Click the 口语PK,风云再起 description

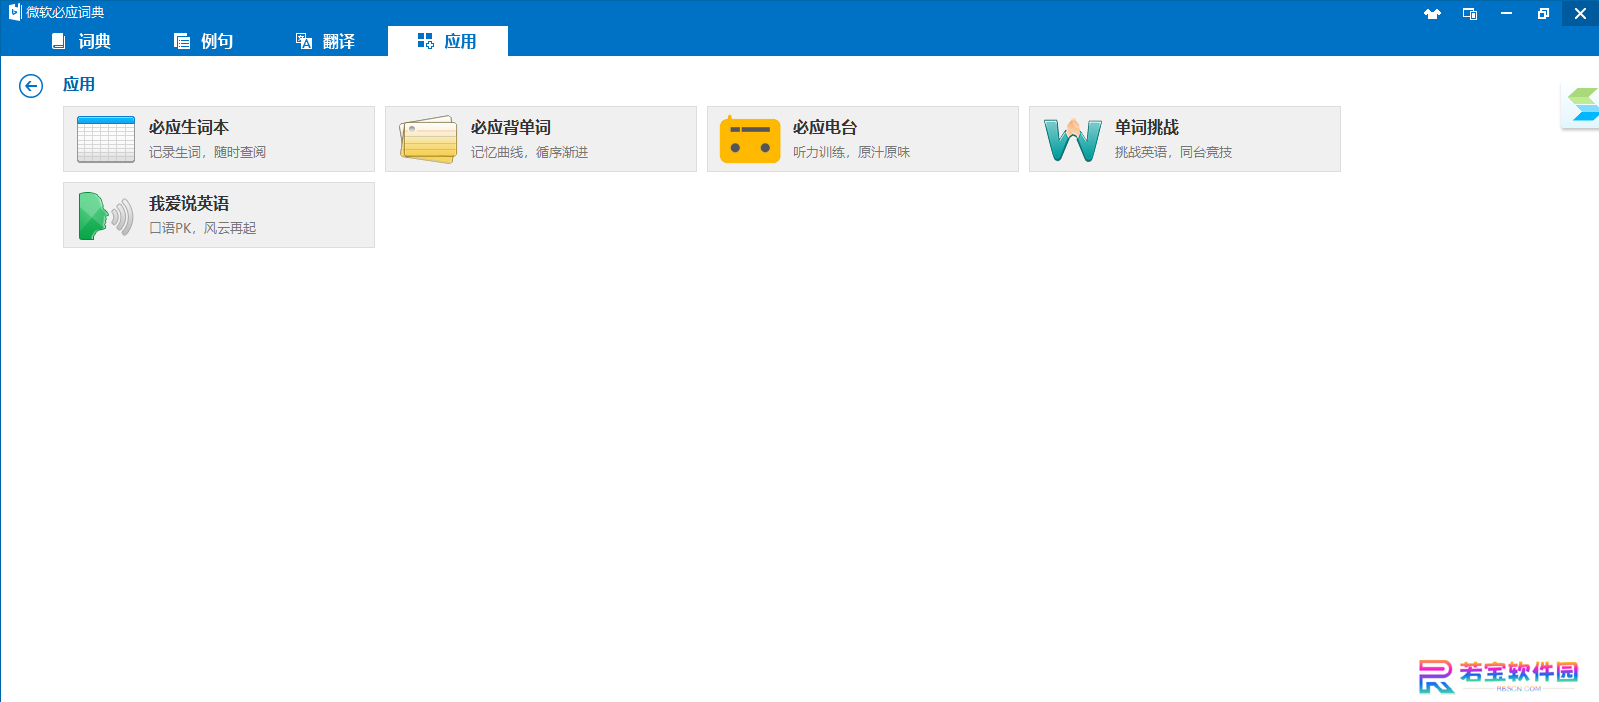[203, 228]
